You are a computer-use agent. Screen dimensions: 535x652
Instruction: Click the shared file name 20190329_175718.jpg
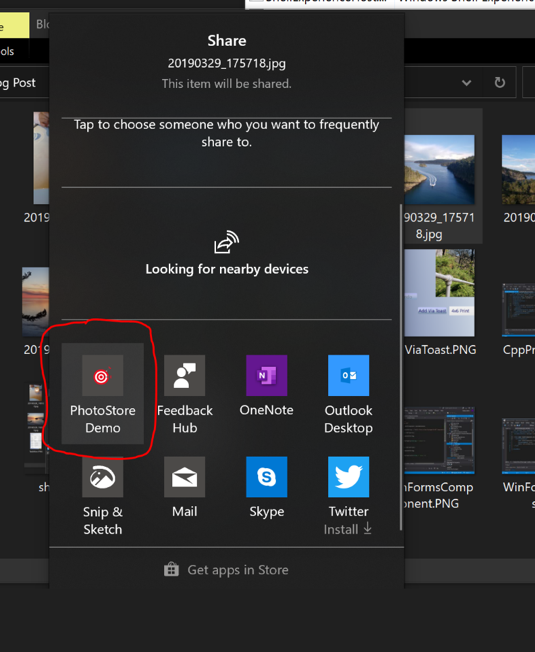pos(227,63)
